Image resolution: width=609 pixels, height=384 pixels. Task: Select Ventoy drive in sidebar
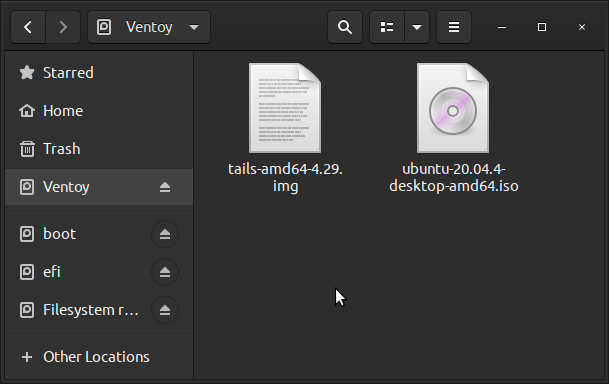(99, 187)
